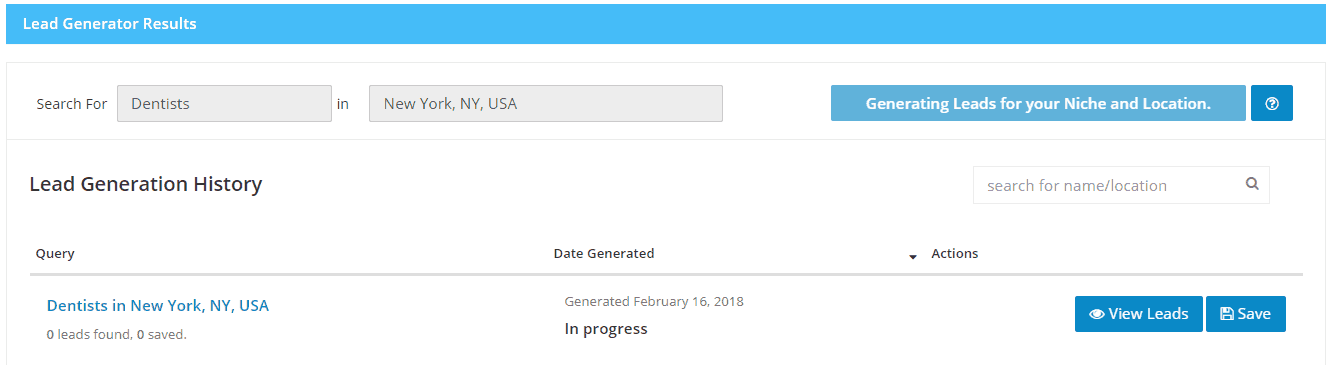Focus the Dentists niche search field
1330x365 pixels.
click(x=224, y=103)
